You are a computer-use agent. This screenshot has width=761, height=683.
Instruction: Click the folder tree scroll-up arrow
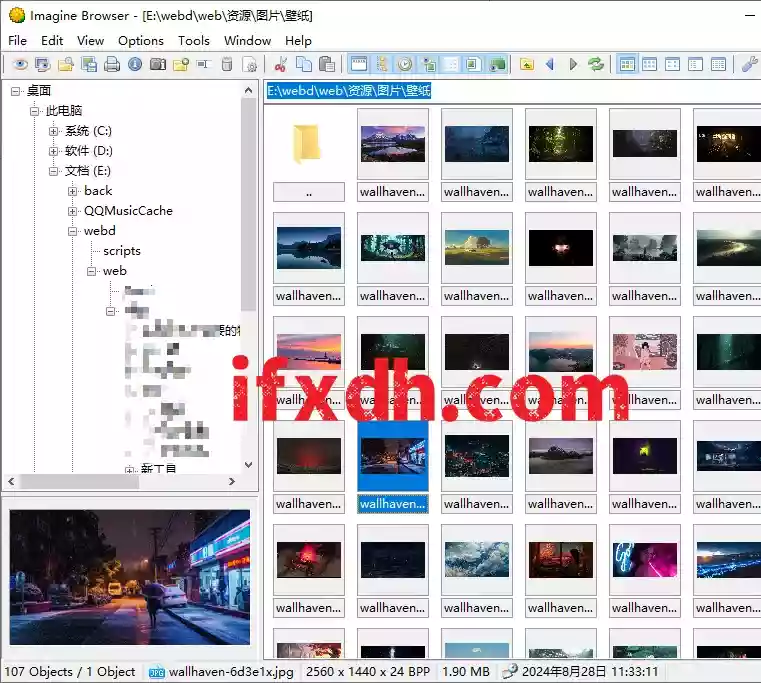(x=248, y=90)
